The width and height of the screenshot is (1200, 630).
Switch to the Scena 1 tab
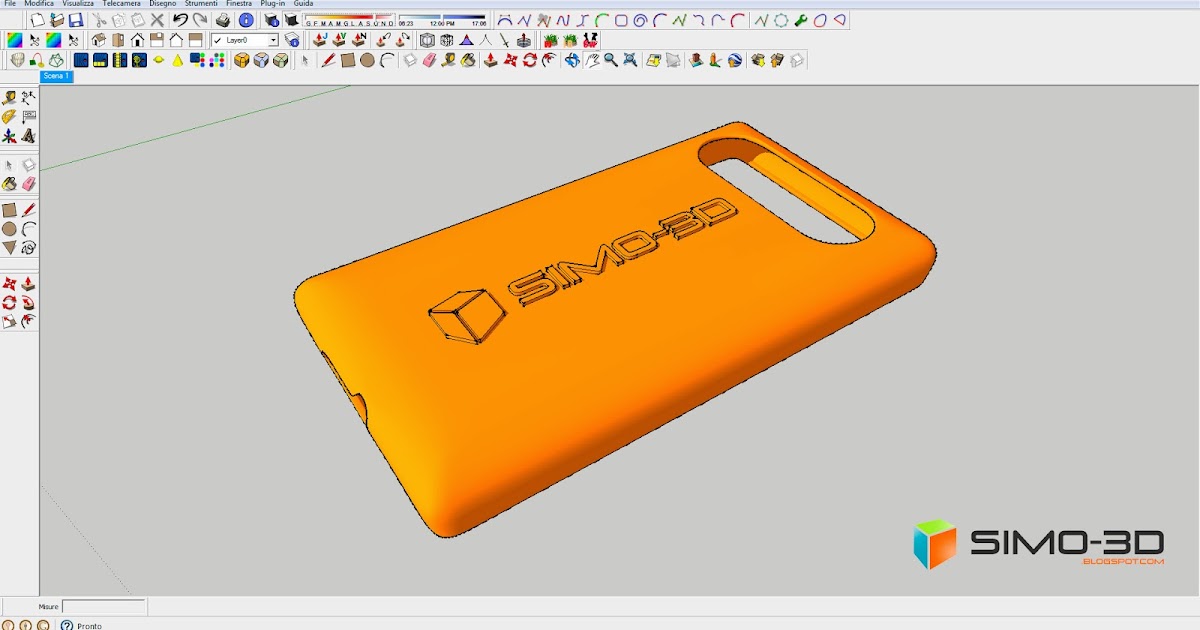pyautogui.click(x=55, y=76)
